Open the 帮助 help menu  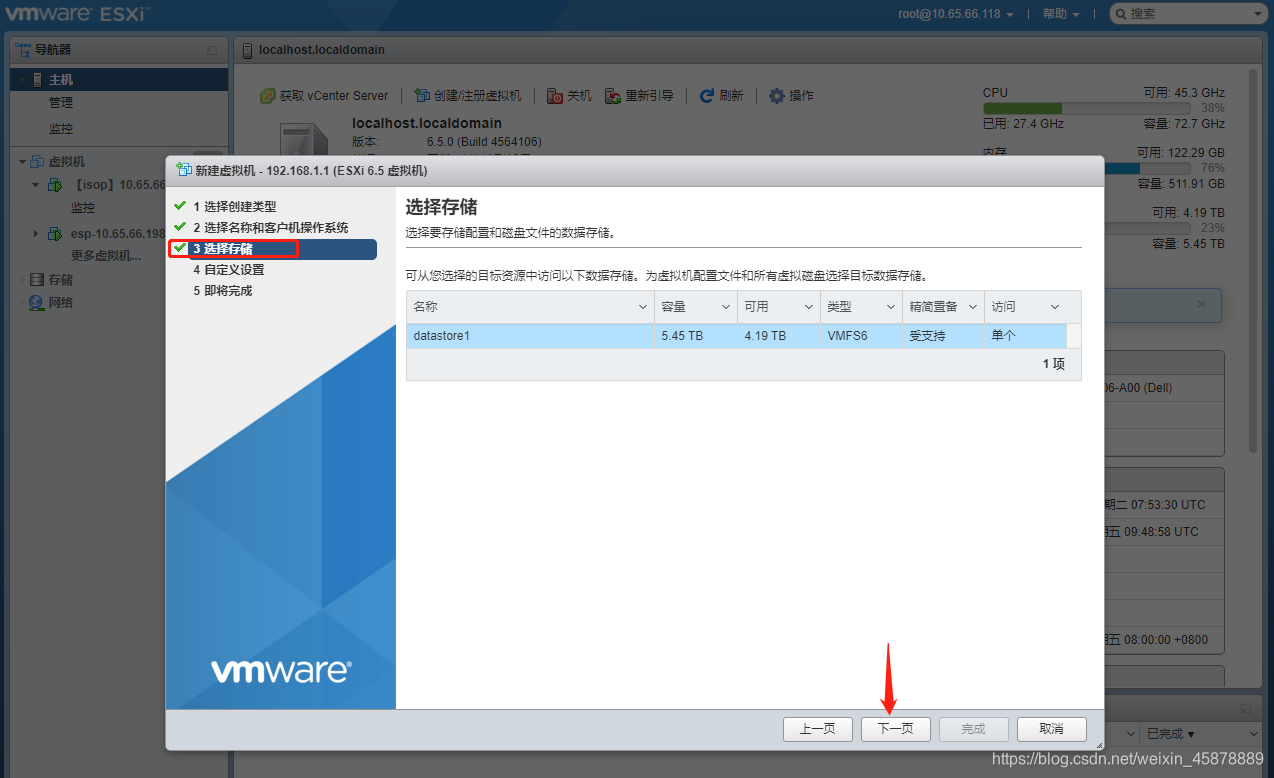[x=1061, y=14]
